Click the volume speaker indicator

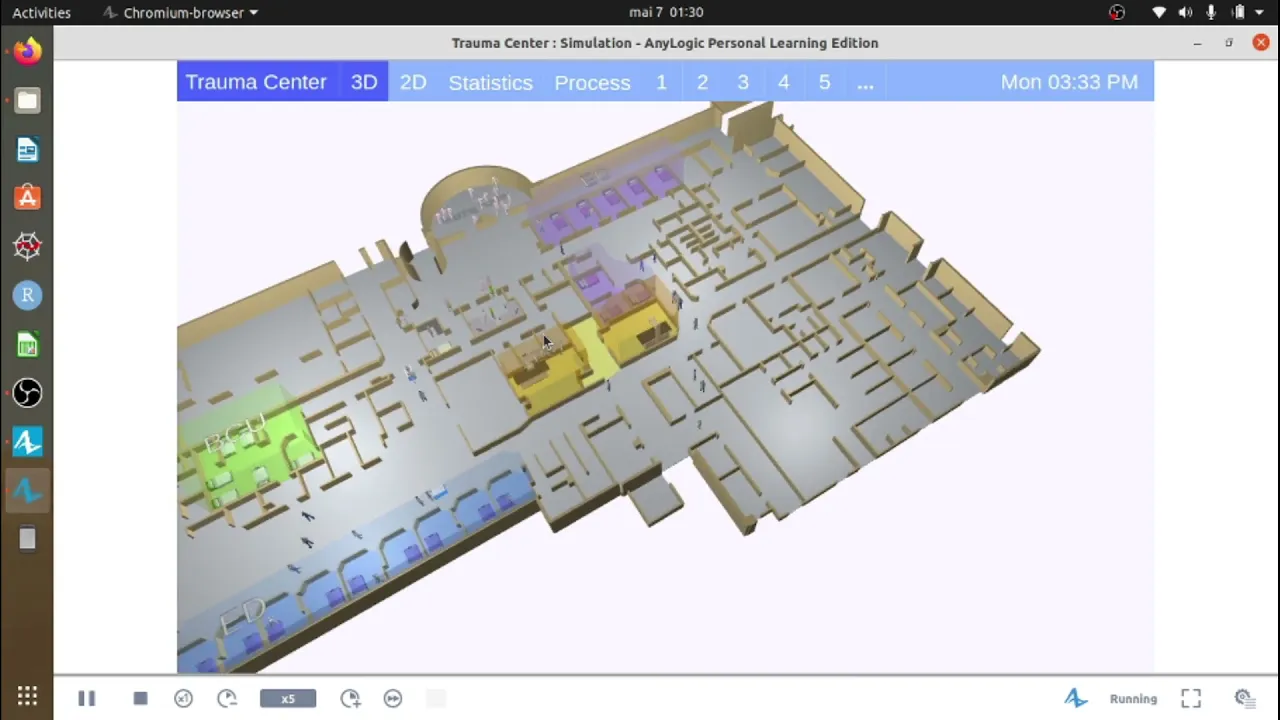pyautogui.click(x=1185, y=12)
